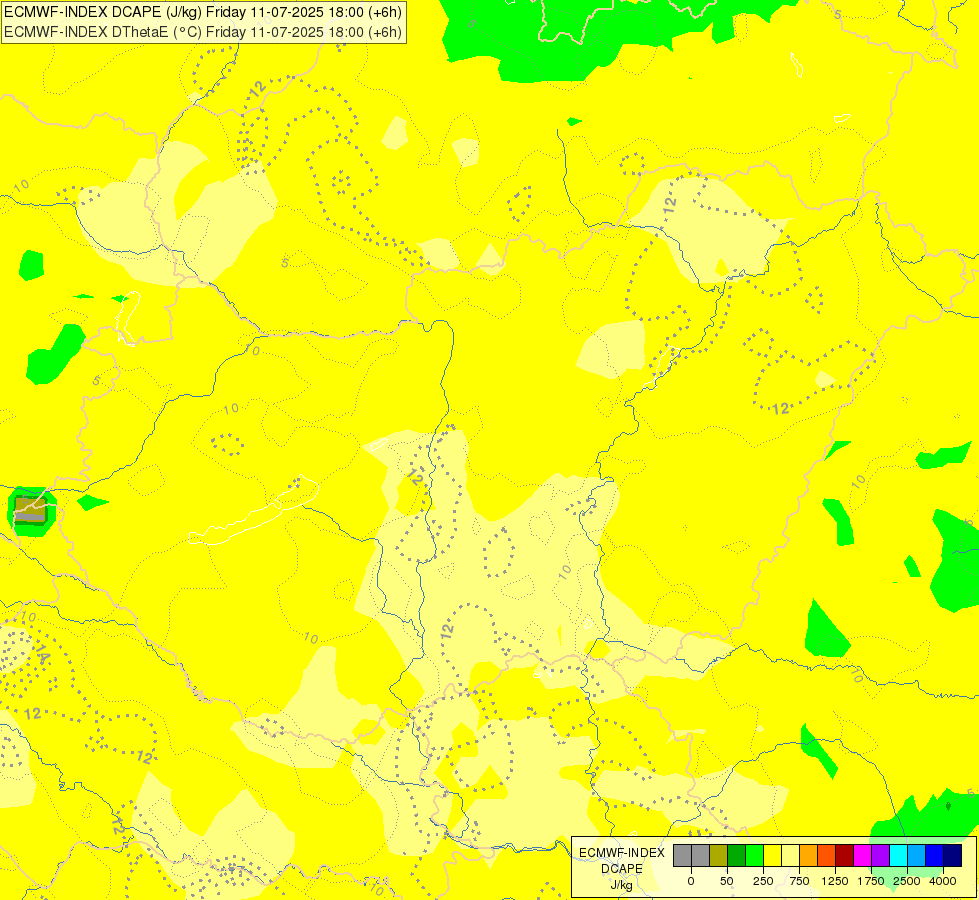Click the bright green legend swatch

click(754, 855)
